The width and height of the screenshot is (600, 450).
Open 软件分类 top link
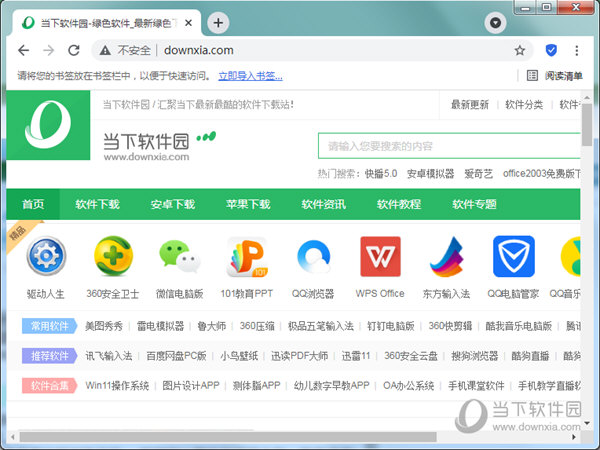[524, 104]
